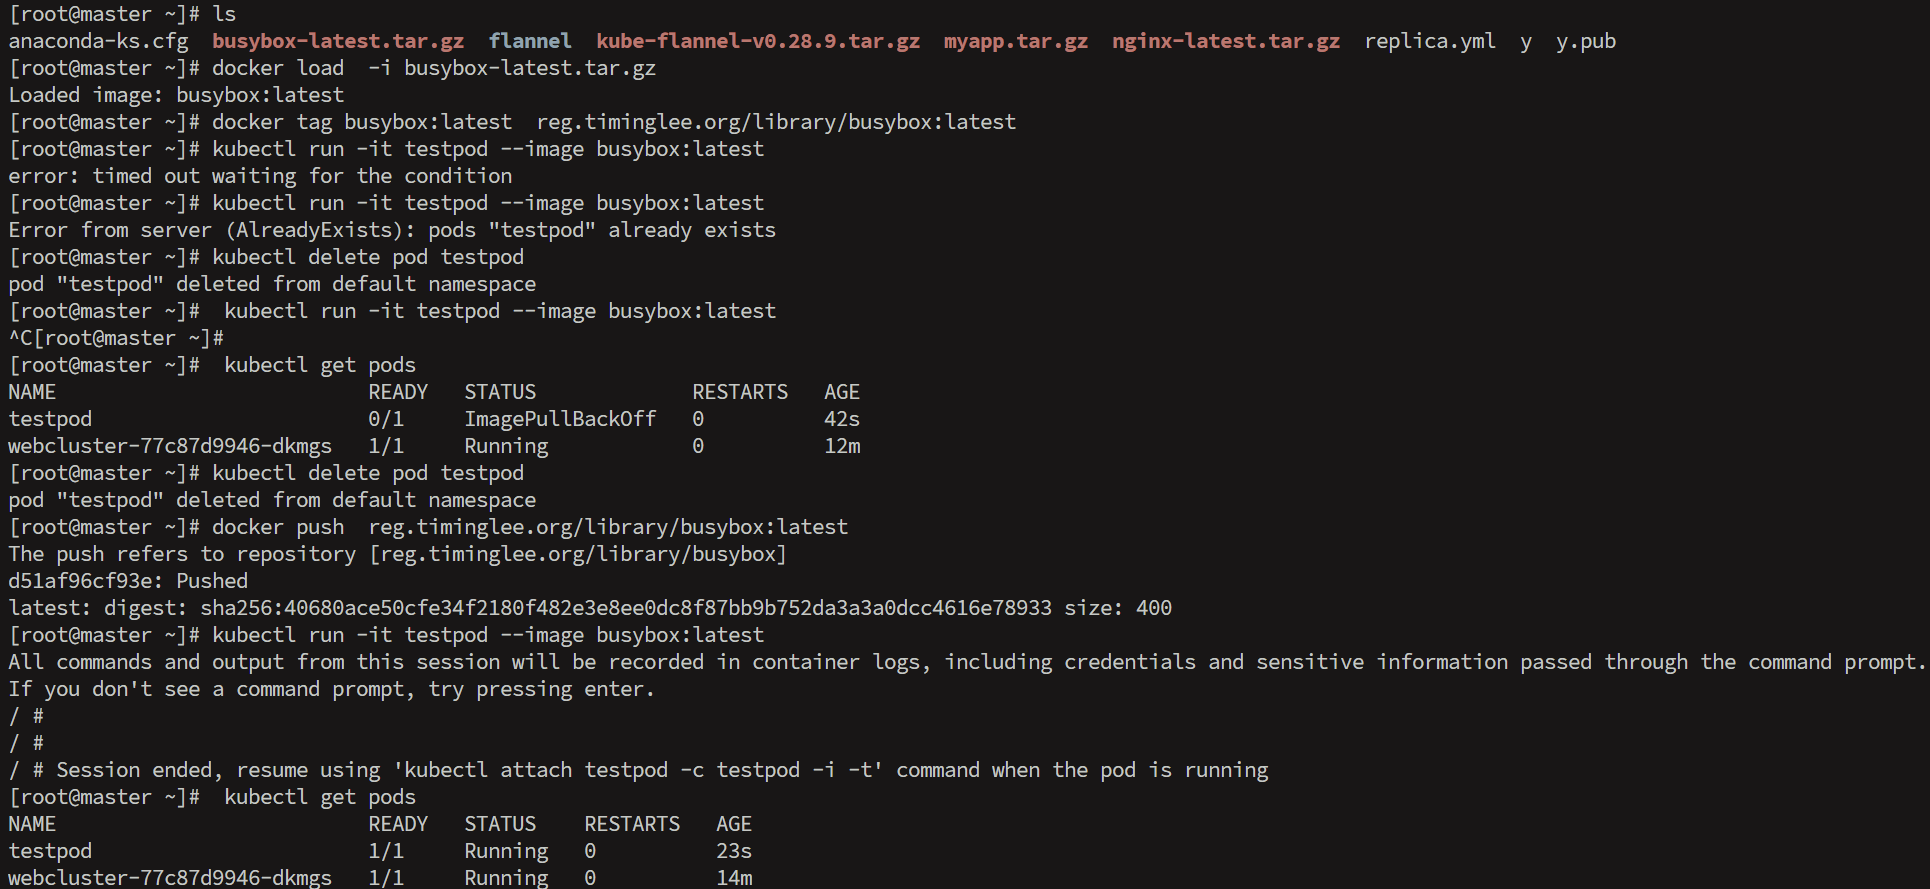This screenshot has width=1930, height=889.
Task: Click the webcluster-77c87d9946-dkmgs pod aged 12m
Action: [x=434, y=446]
